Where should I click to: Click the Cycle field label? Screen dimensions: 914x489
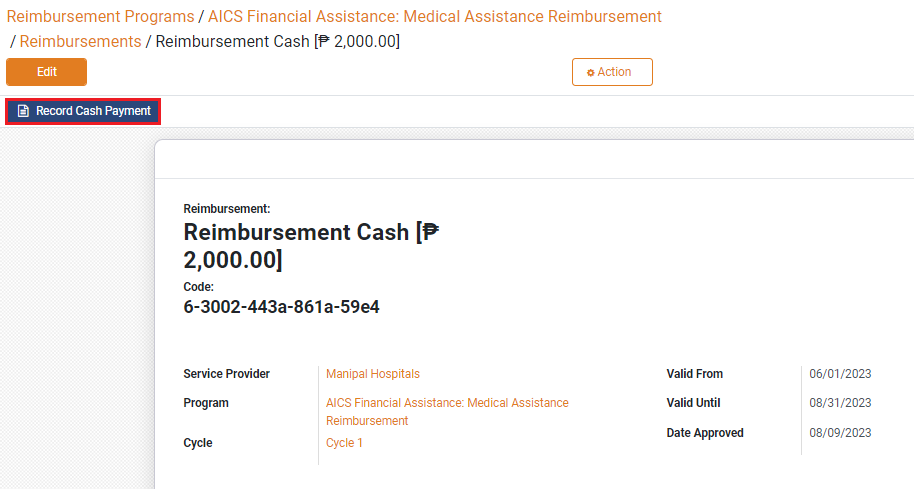tap(198, 443)
